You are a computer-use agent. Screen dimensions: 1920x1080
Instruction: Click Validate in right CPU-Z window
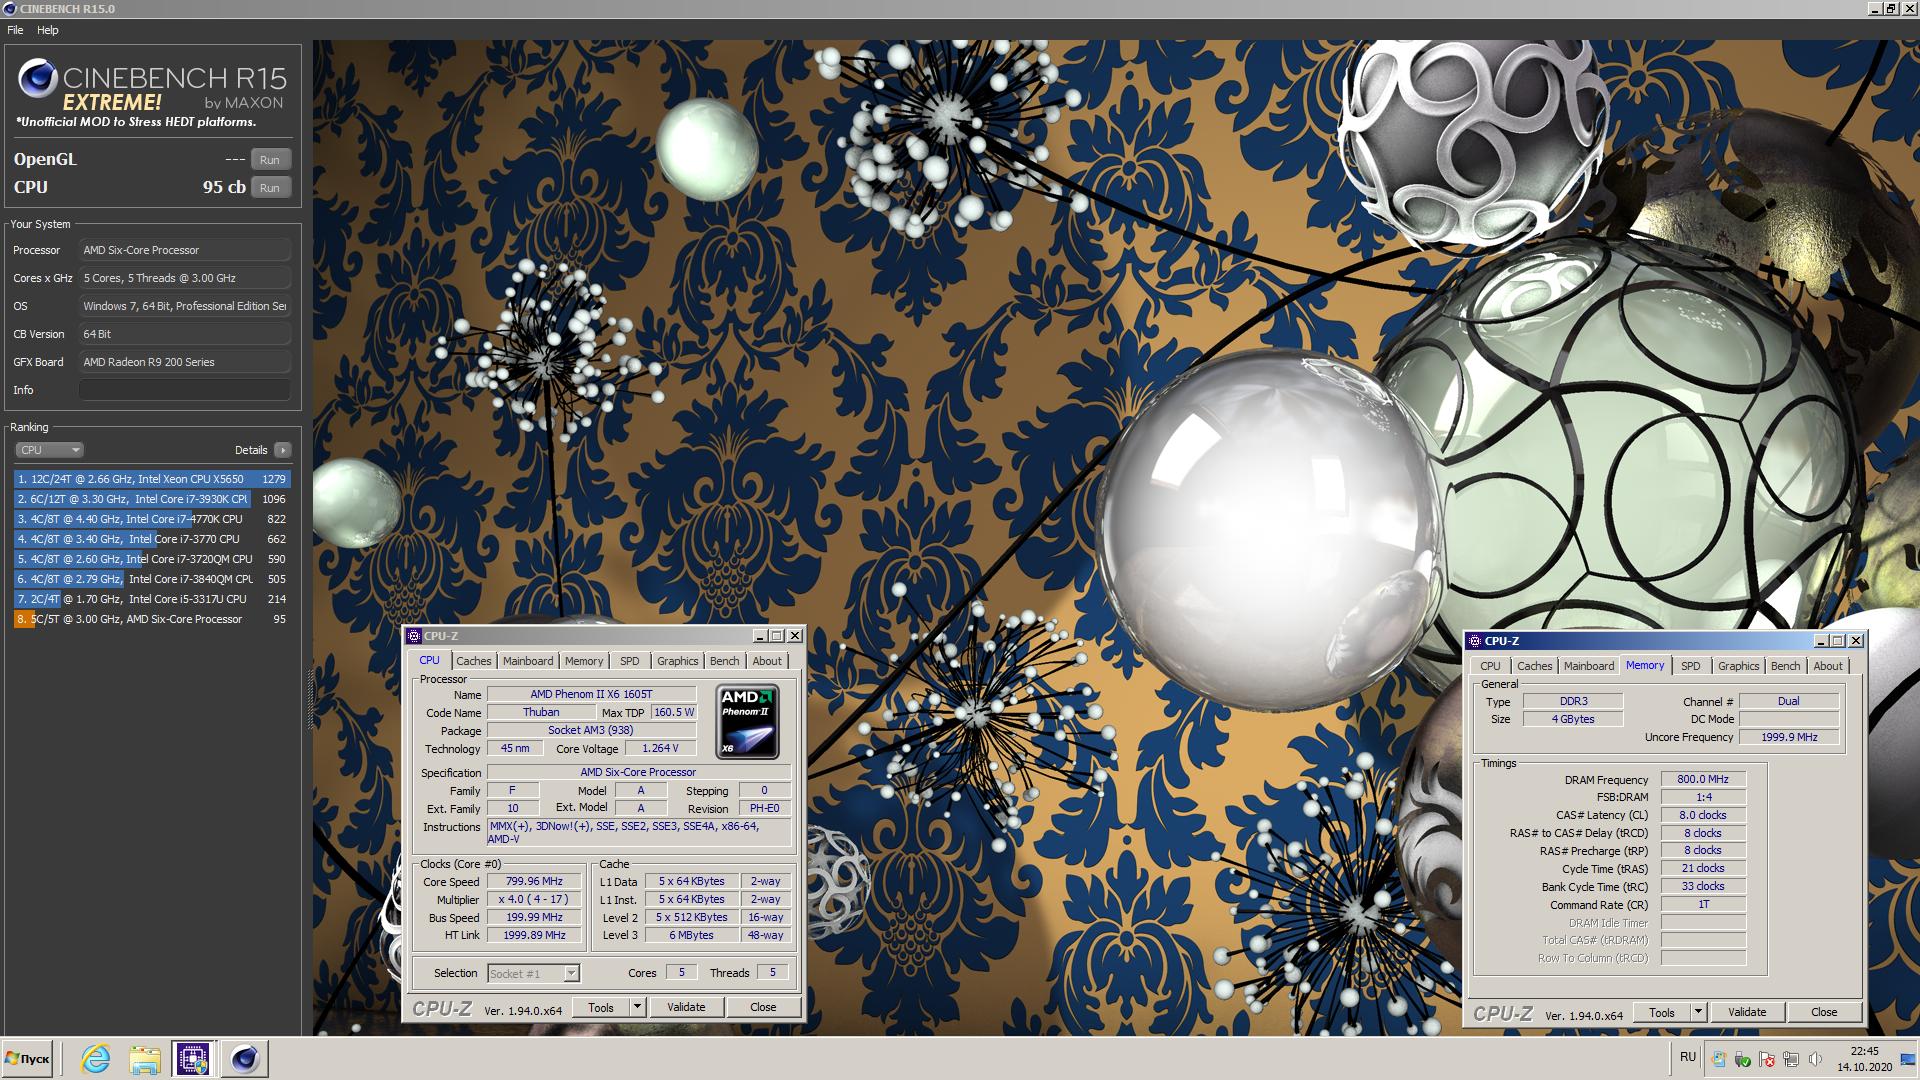pos(1747,1012)
